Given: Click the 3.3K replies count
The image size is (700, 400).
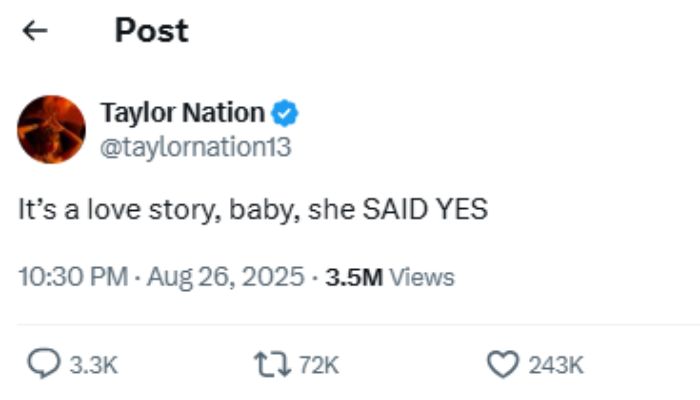Looking at the screenshot, I should click(93, 365).
